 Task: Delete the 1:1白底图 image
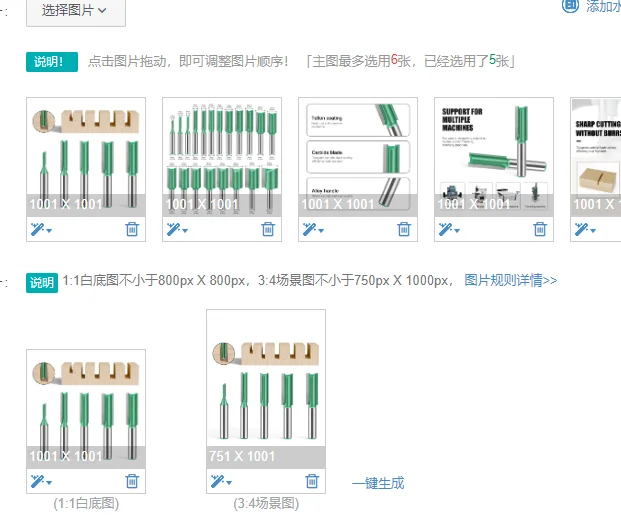point(132,481)
